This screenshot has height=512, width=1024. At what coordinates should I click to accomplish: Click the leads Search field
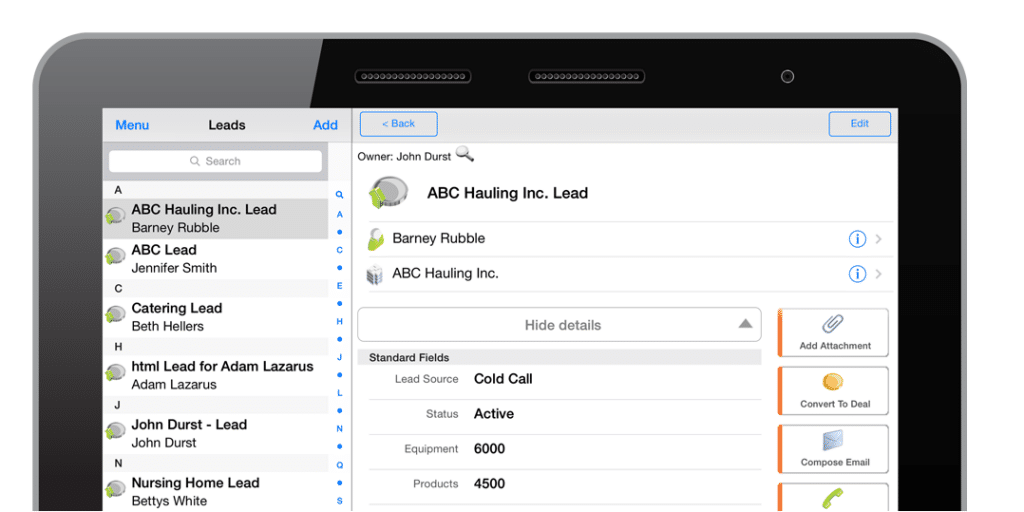click(x=215, y=161)
